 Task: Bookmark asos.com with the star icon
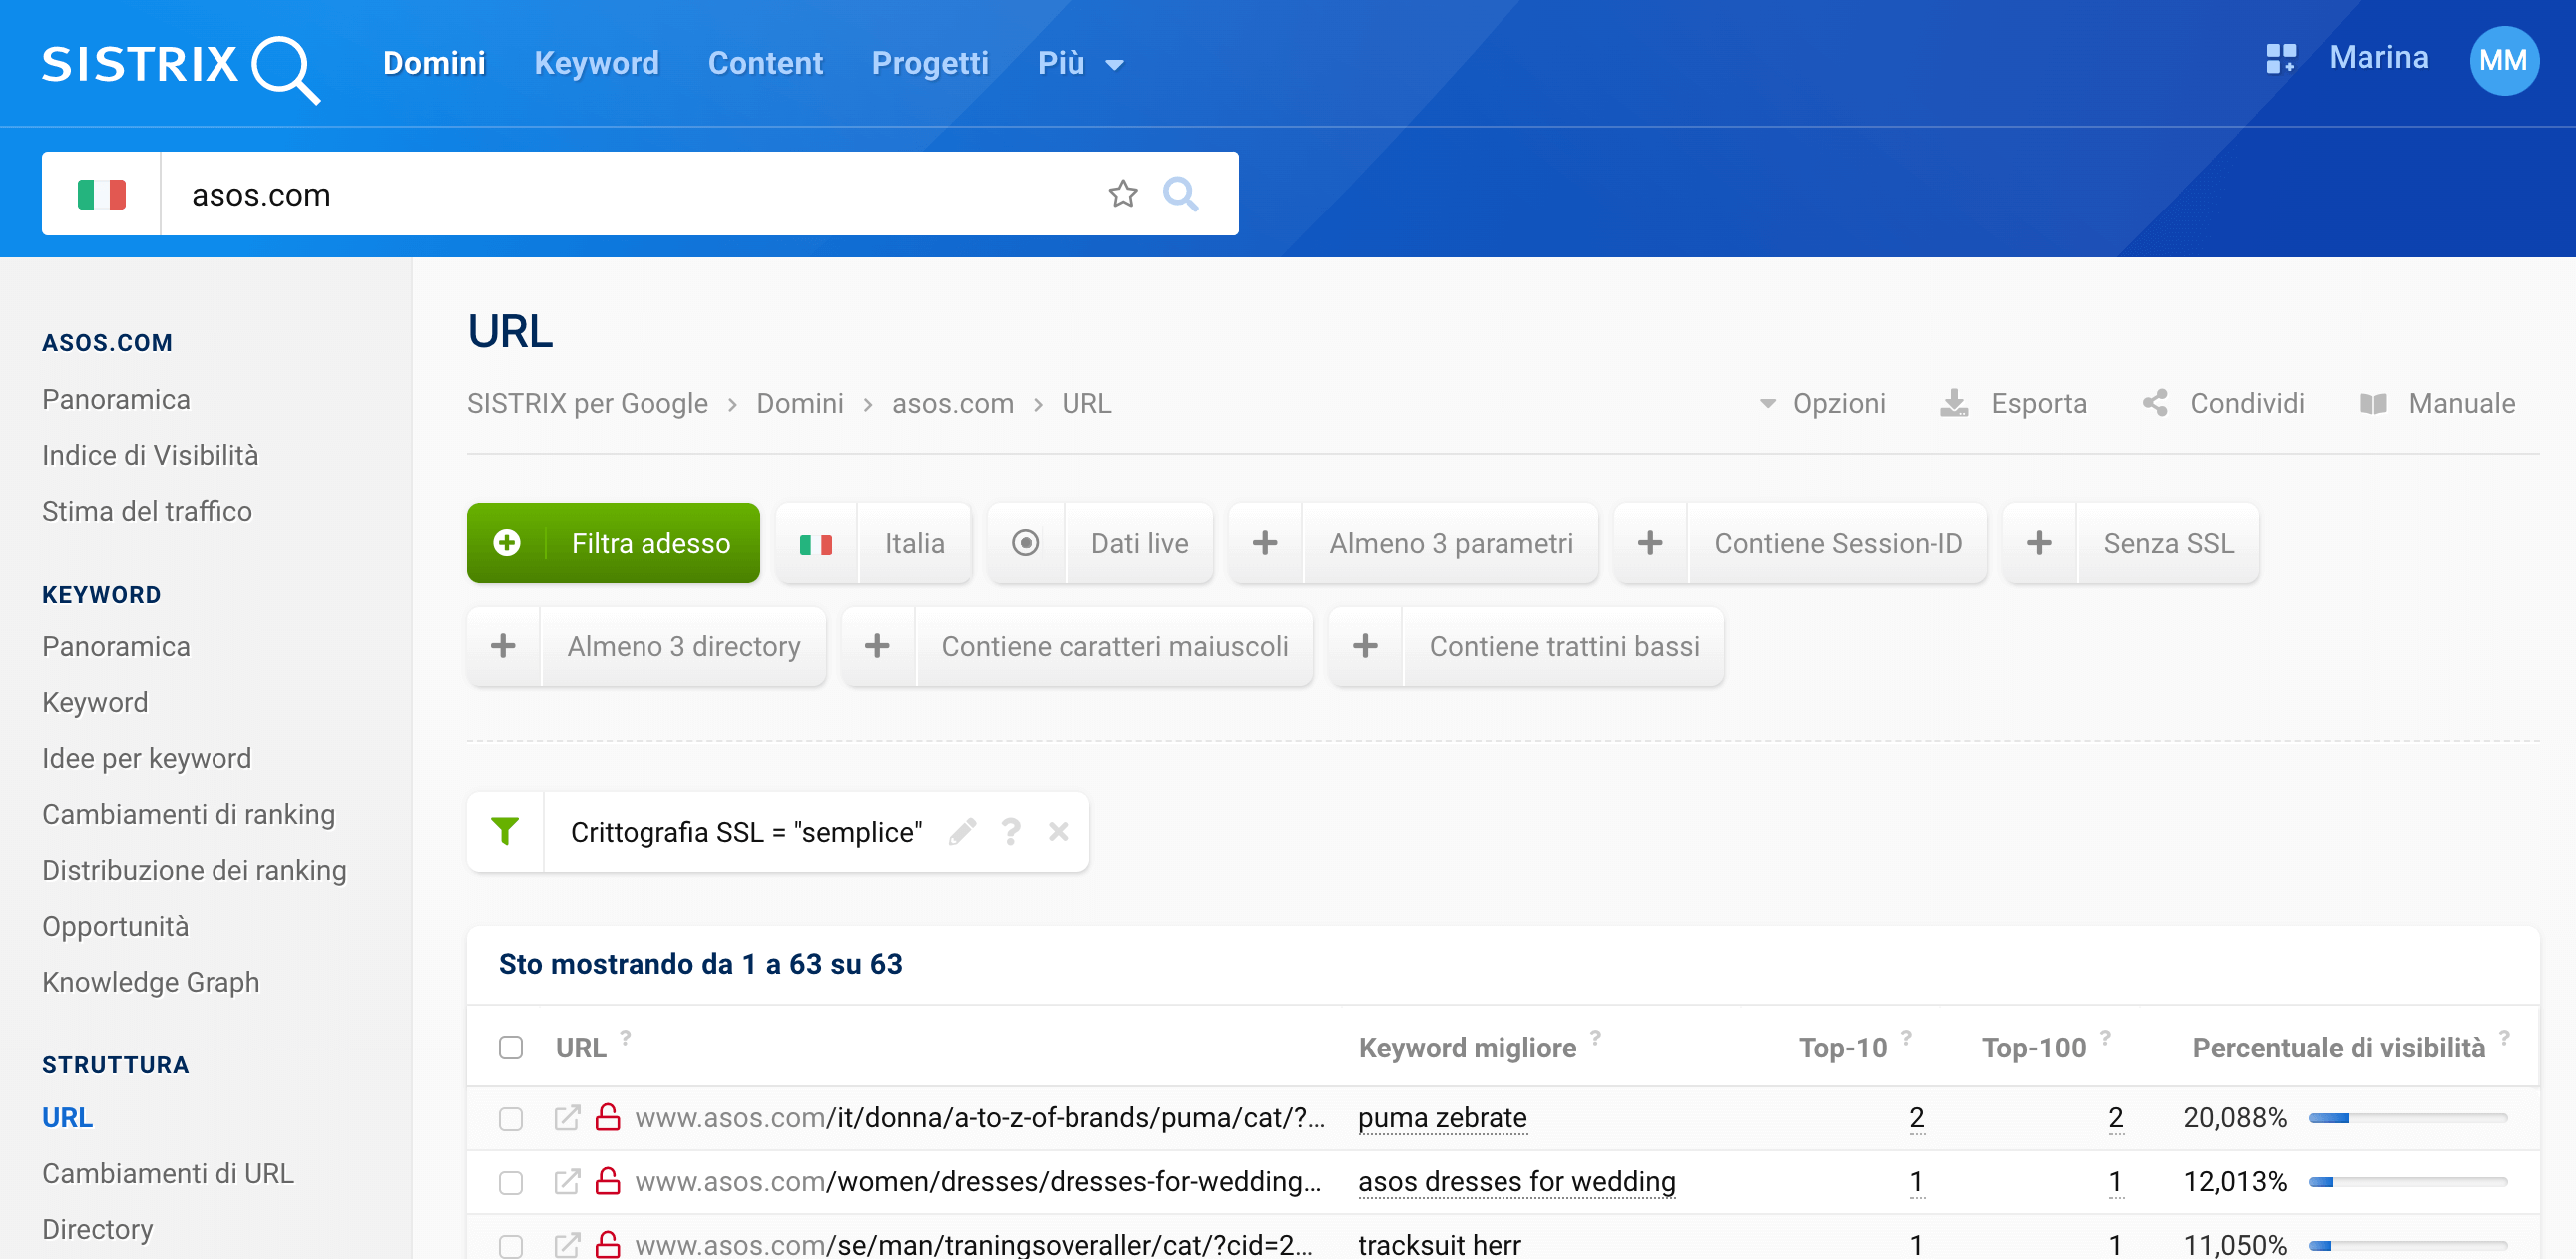pyautogui.click(x=1123, y=194)
